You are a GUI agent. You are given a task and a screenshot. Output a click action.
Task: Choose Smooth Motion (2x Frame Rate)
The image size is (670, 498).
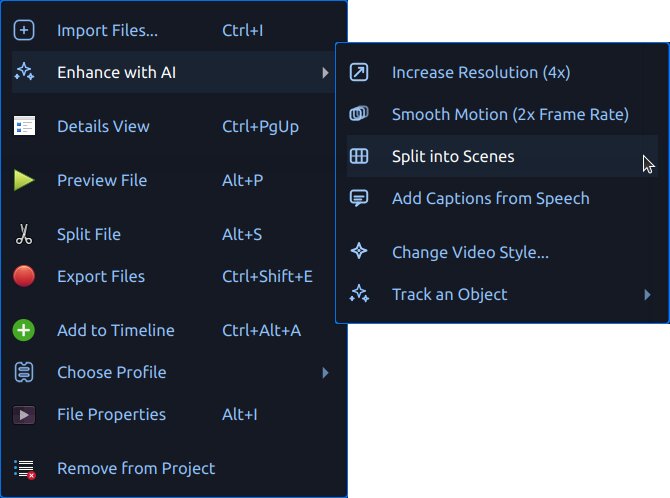[510, 114]
